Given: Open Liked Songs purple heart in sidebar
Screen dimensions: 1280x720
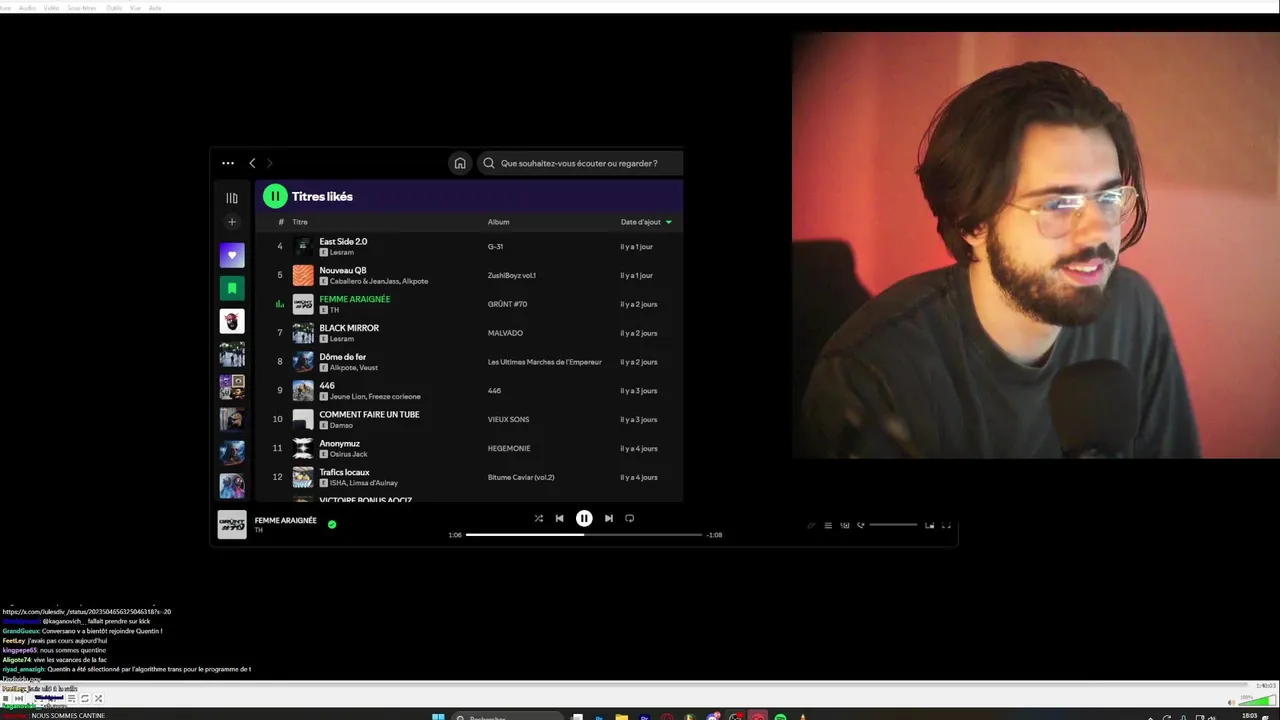Looking at the screenshot, I should (232, 255).
